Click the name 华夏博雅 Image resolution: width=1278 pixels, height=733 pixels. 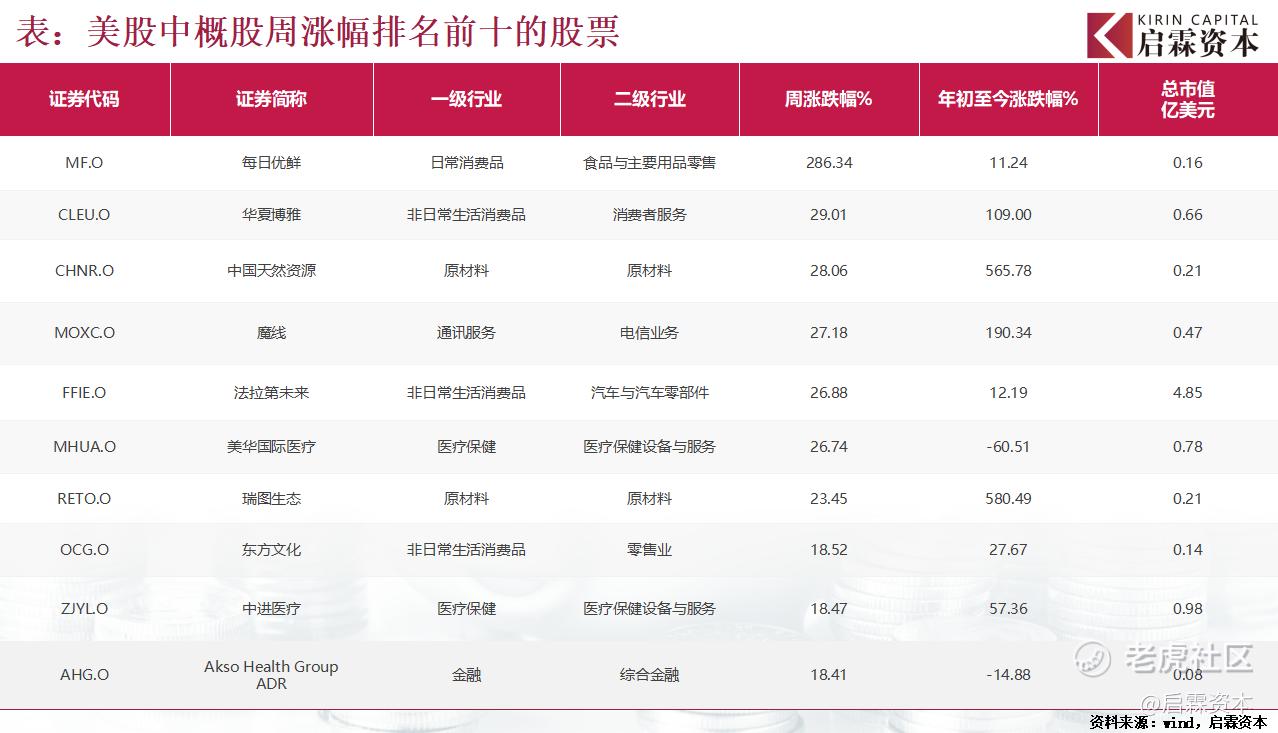point(271,214)
